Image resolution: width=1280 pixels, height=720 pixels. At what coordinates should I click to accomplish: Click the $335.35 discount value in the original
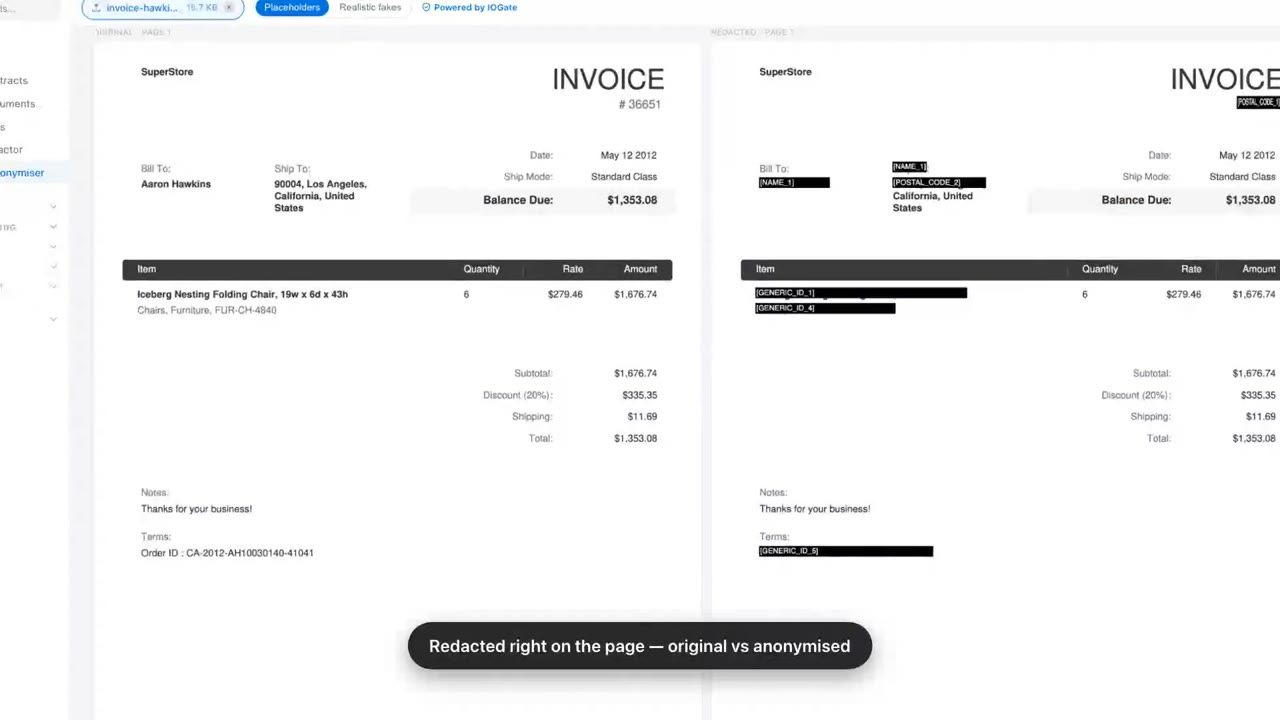(639, 396)
